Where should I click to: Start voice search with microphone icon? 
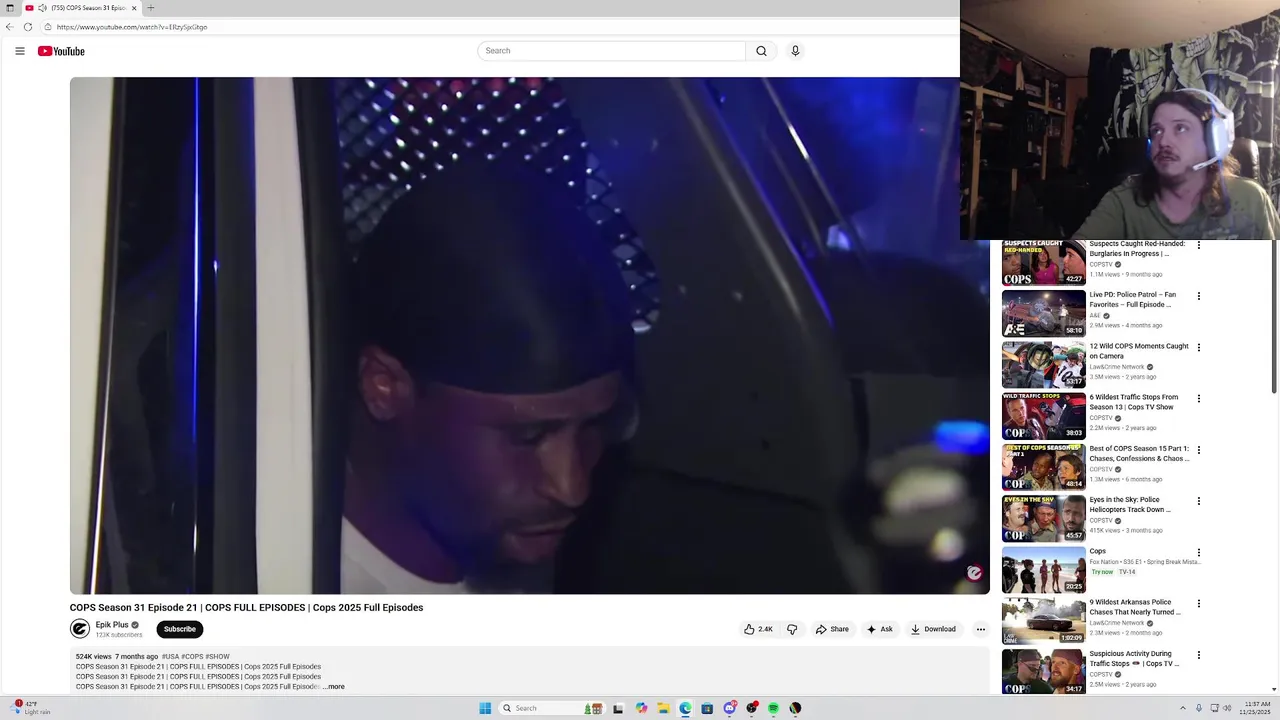click(x=795, y=51)
